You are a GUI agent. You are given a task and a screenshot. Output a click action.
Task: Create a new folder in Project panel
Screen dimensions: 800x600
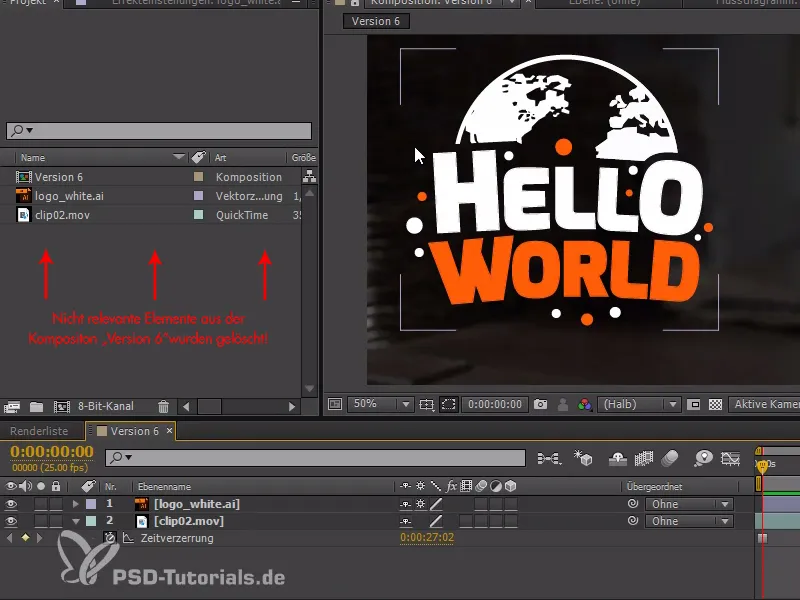click(x=36, y=407)
